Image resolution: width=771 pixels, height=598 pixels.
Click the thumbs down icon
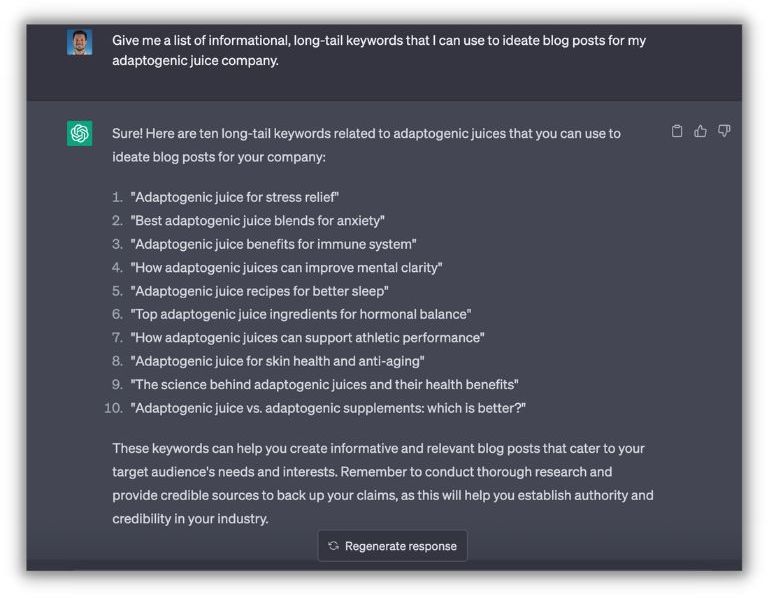coord(724,131)
